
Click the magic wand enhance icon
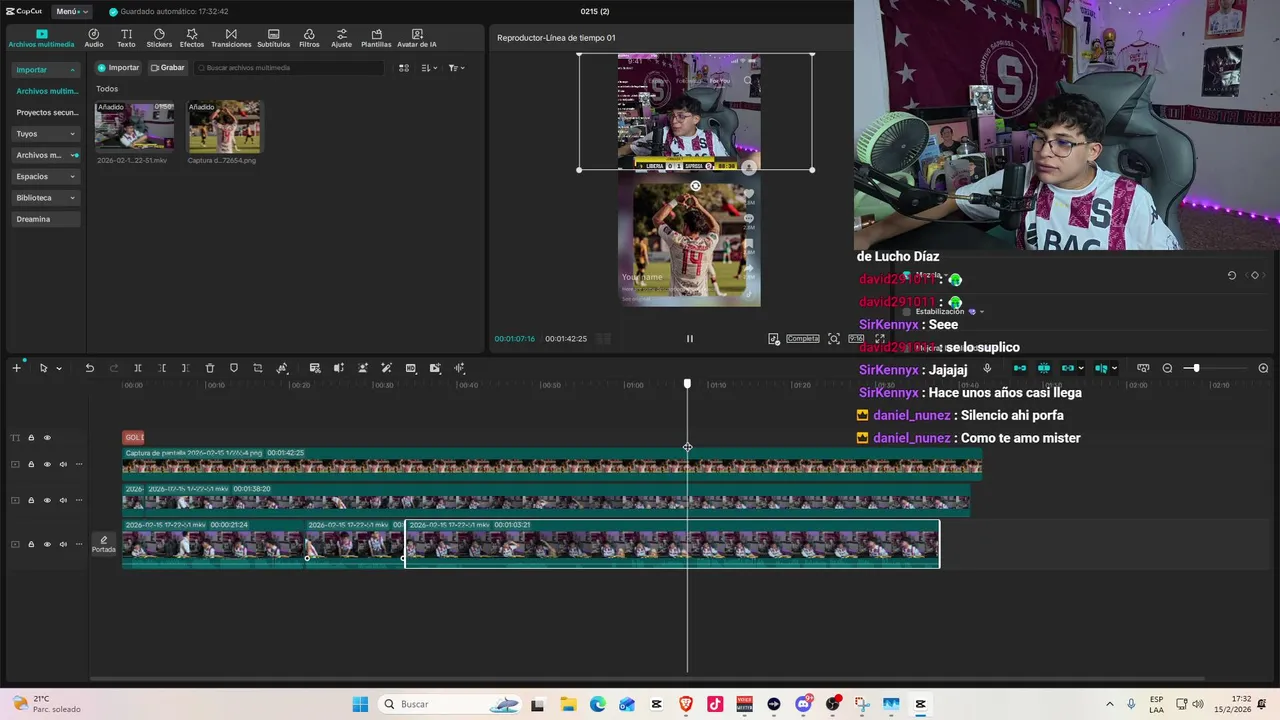(387, 368)
